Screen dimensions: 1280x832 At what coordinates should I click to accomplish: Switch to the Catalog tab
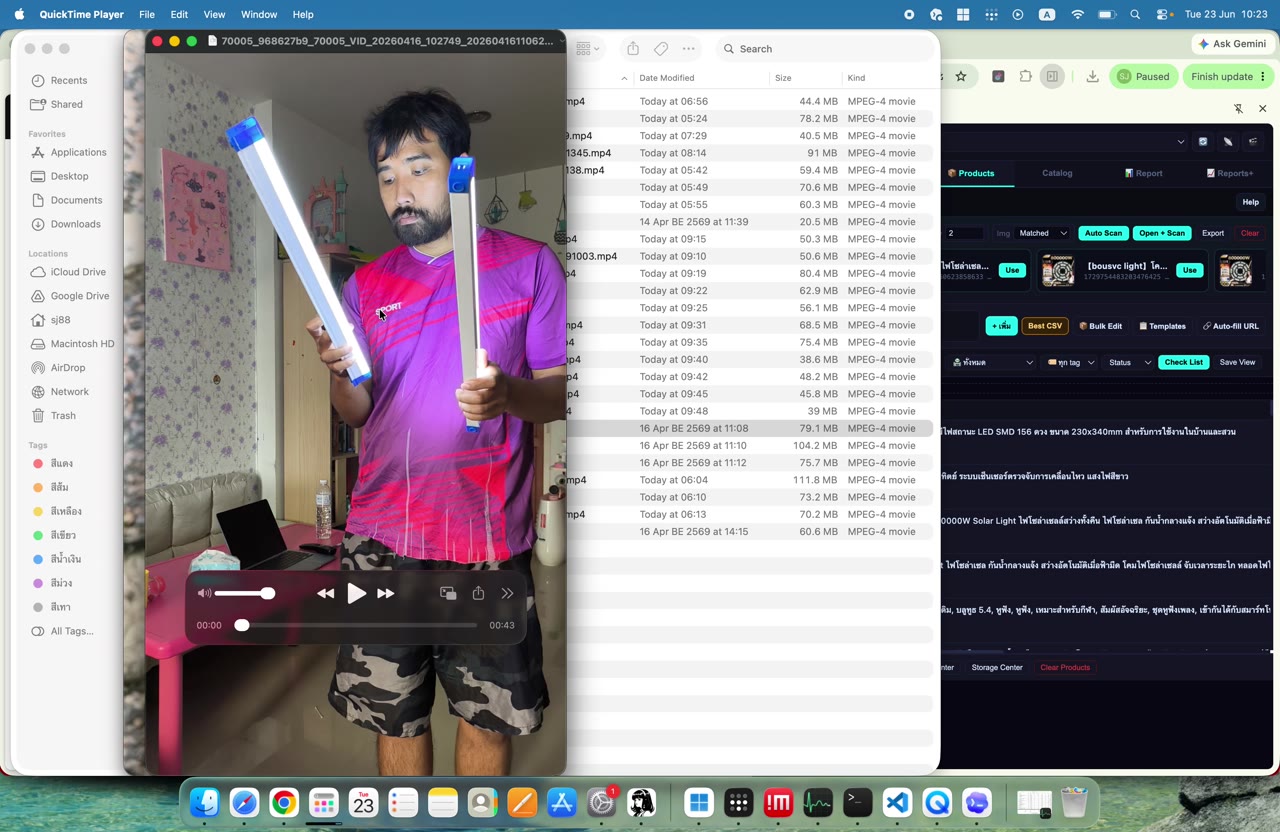(1057, 173)
